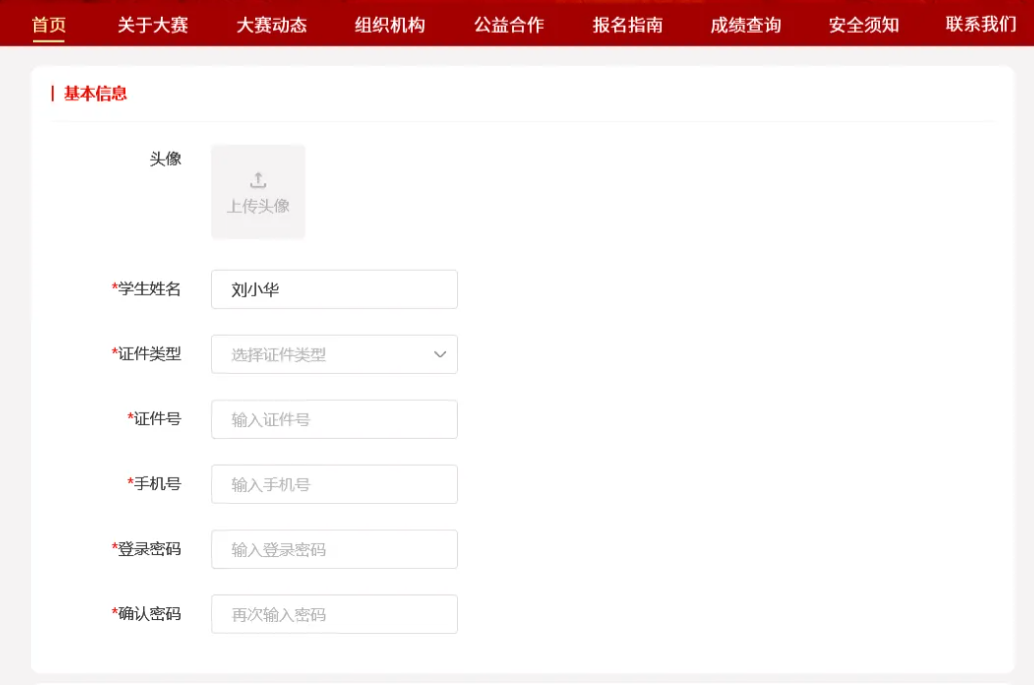This screenshot has width=1034, height=685.
Task: Expand the 证件类型 chevron arrow
Action: coord(440,355)
